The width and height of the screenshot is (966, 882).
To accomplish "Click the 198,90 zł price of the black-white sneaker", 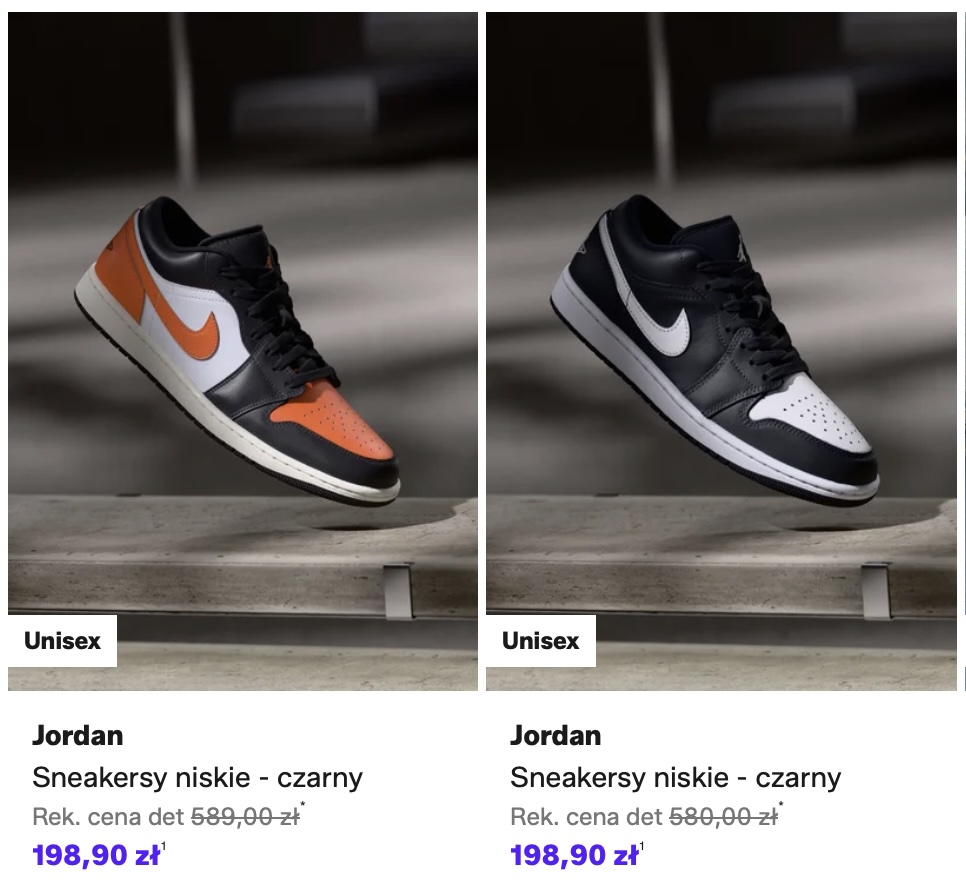I will [574, 855].
